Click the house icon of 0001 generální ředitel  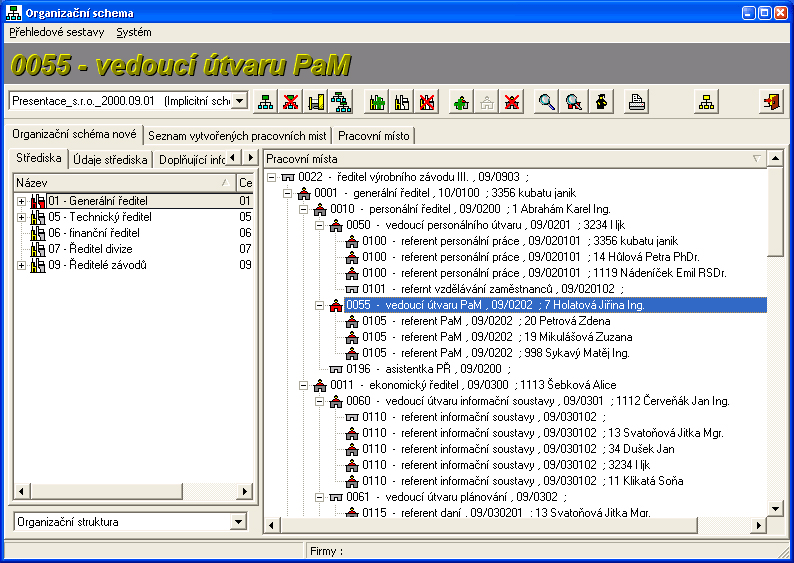304,193
